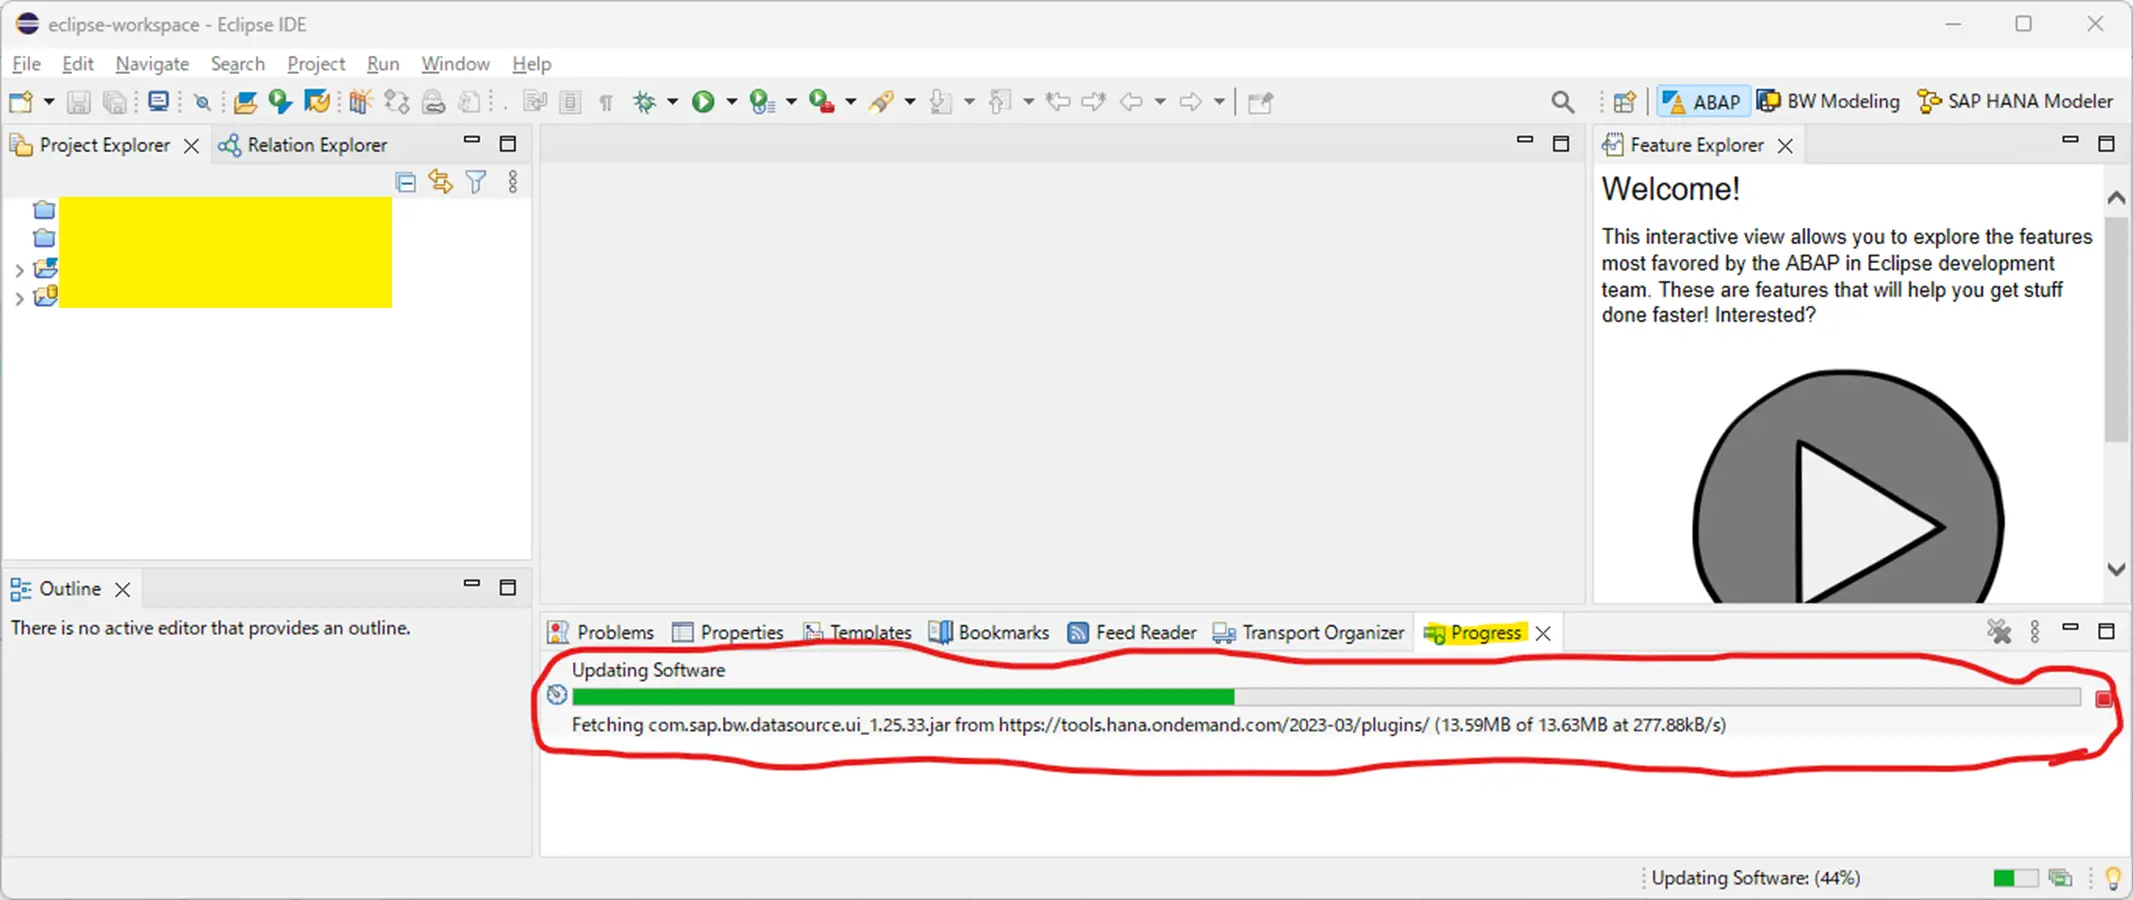Click the blue monitor console toolbar icon

[x=158, y=102]
